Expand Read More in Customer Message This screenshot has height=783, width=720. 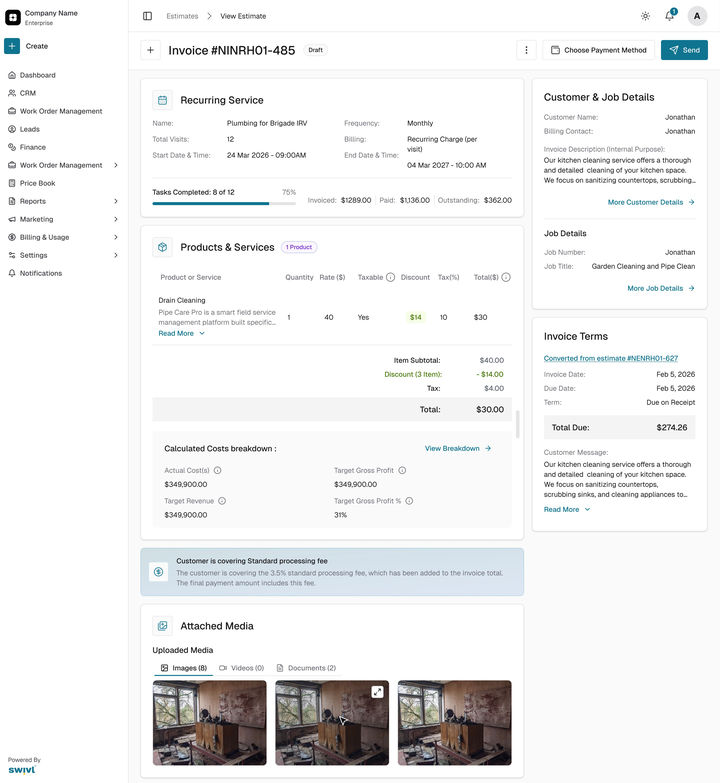(x=567, y=509)
